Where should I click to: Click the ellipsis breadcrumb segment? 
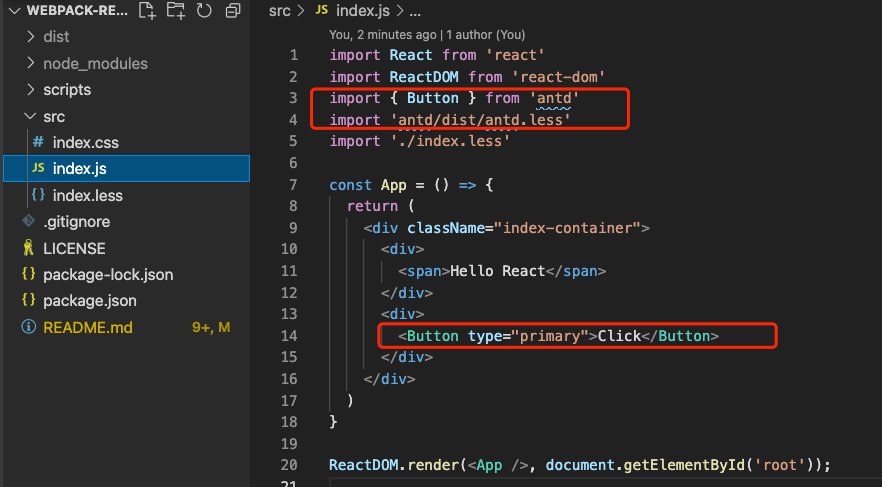click(x=415, y=12)
